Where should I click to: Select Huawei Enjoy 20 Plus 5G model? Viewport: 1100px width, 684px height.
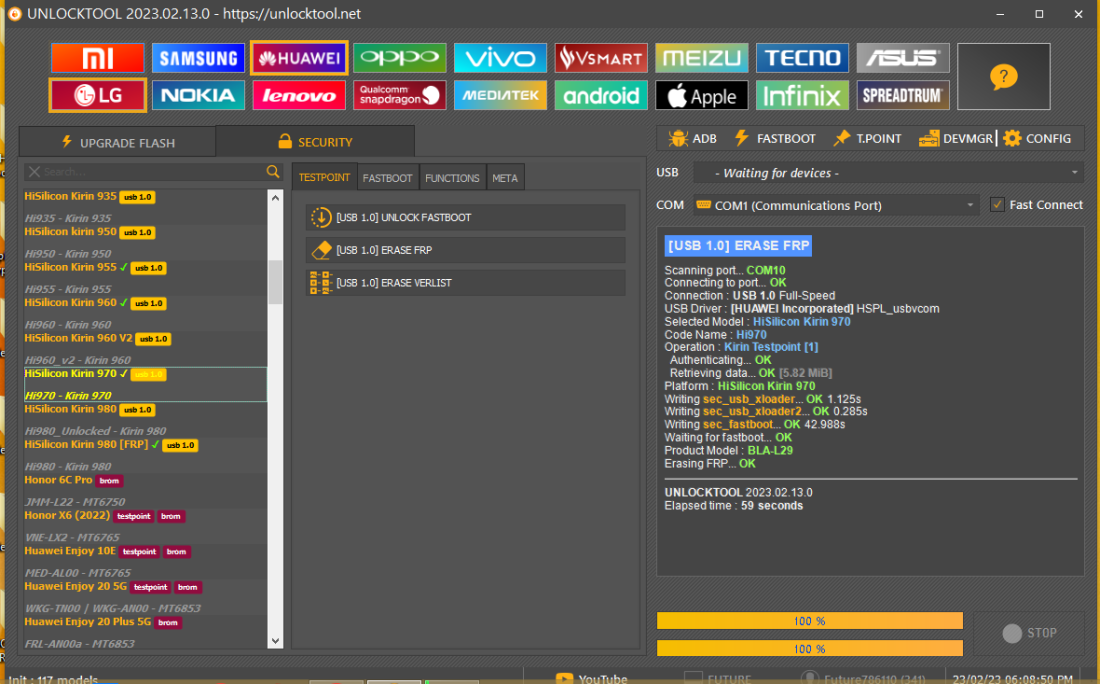(x=145, y=633)
